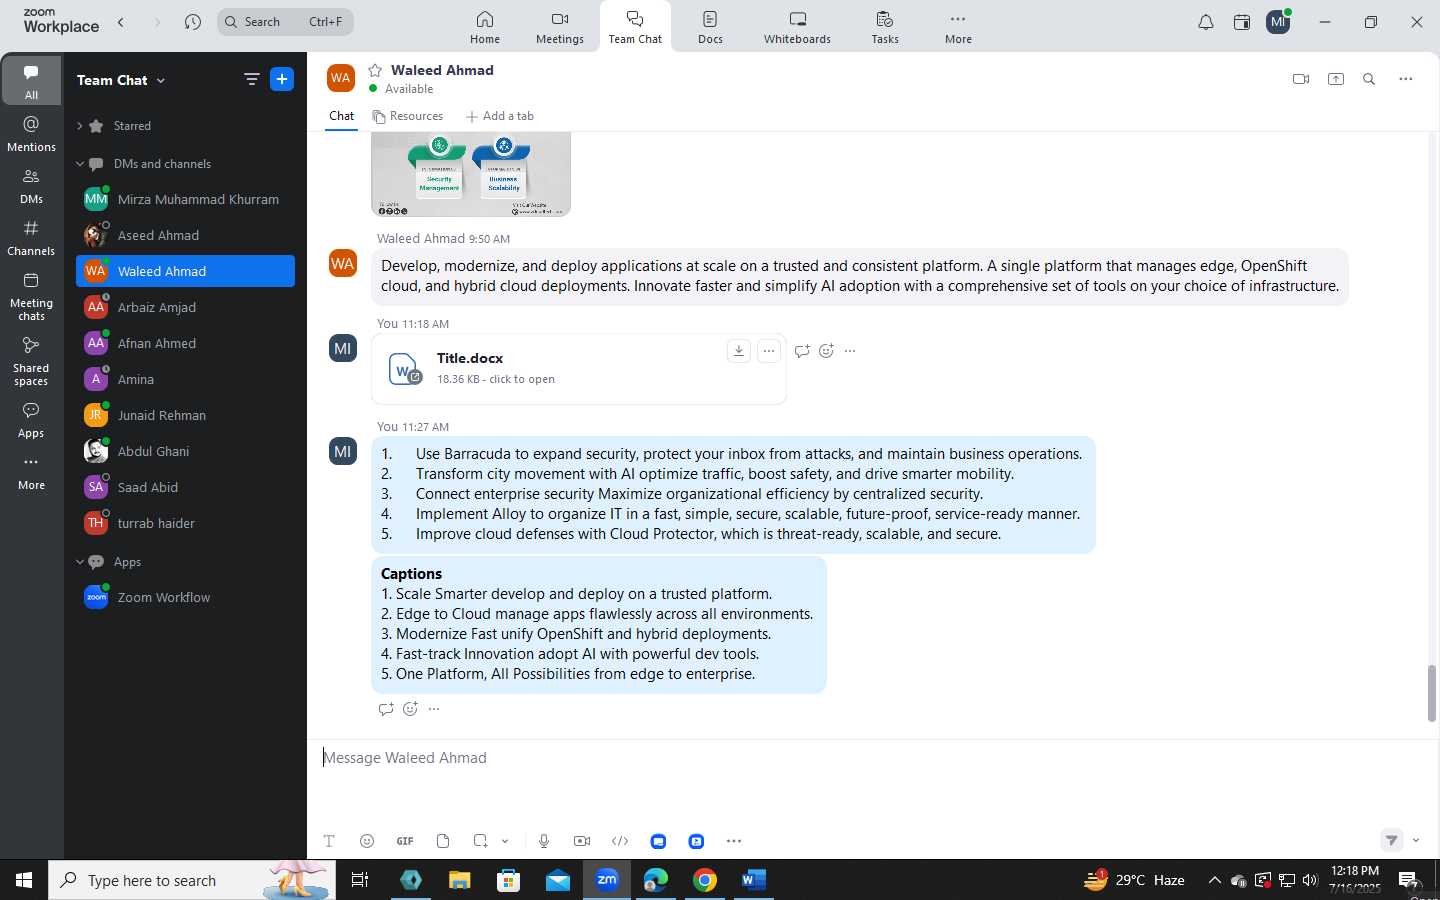Go to the Docs section
Image resolution: width=1440 pixels, height=900 pixels.
[x=710, y=27]
